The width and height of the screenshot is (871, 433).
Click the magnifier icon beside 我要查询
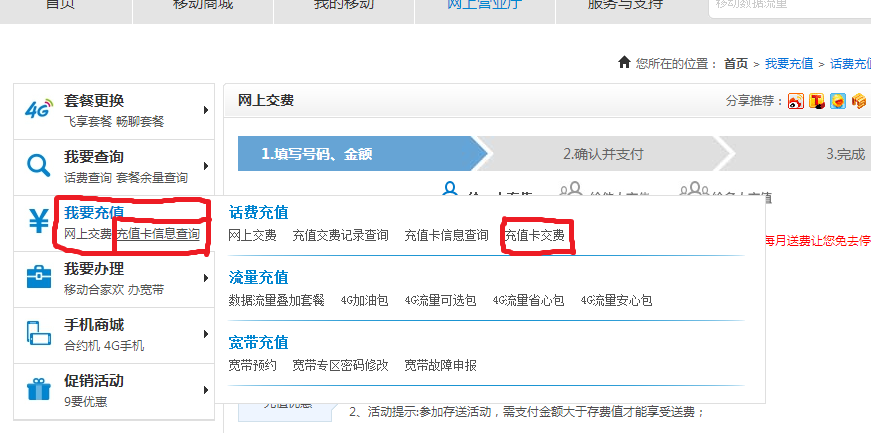pyautogui.click(x=38, y=165)
